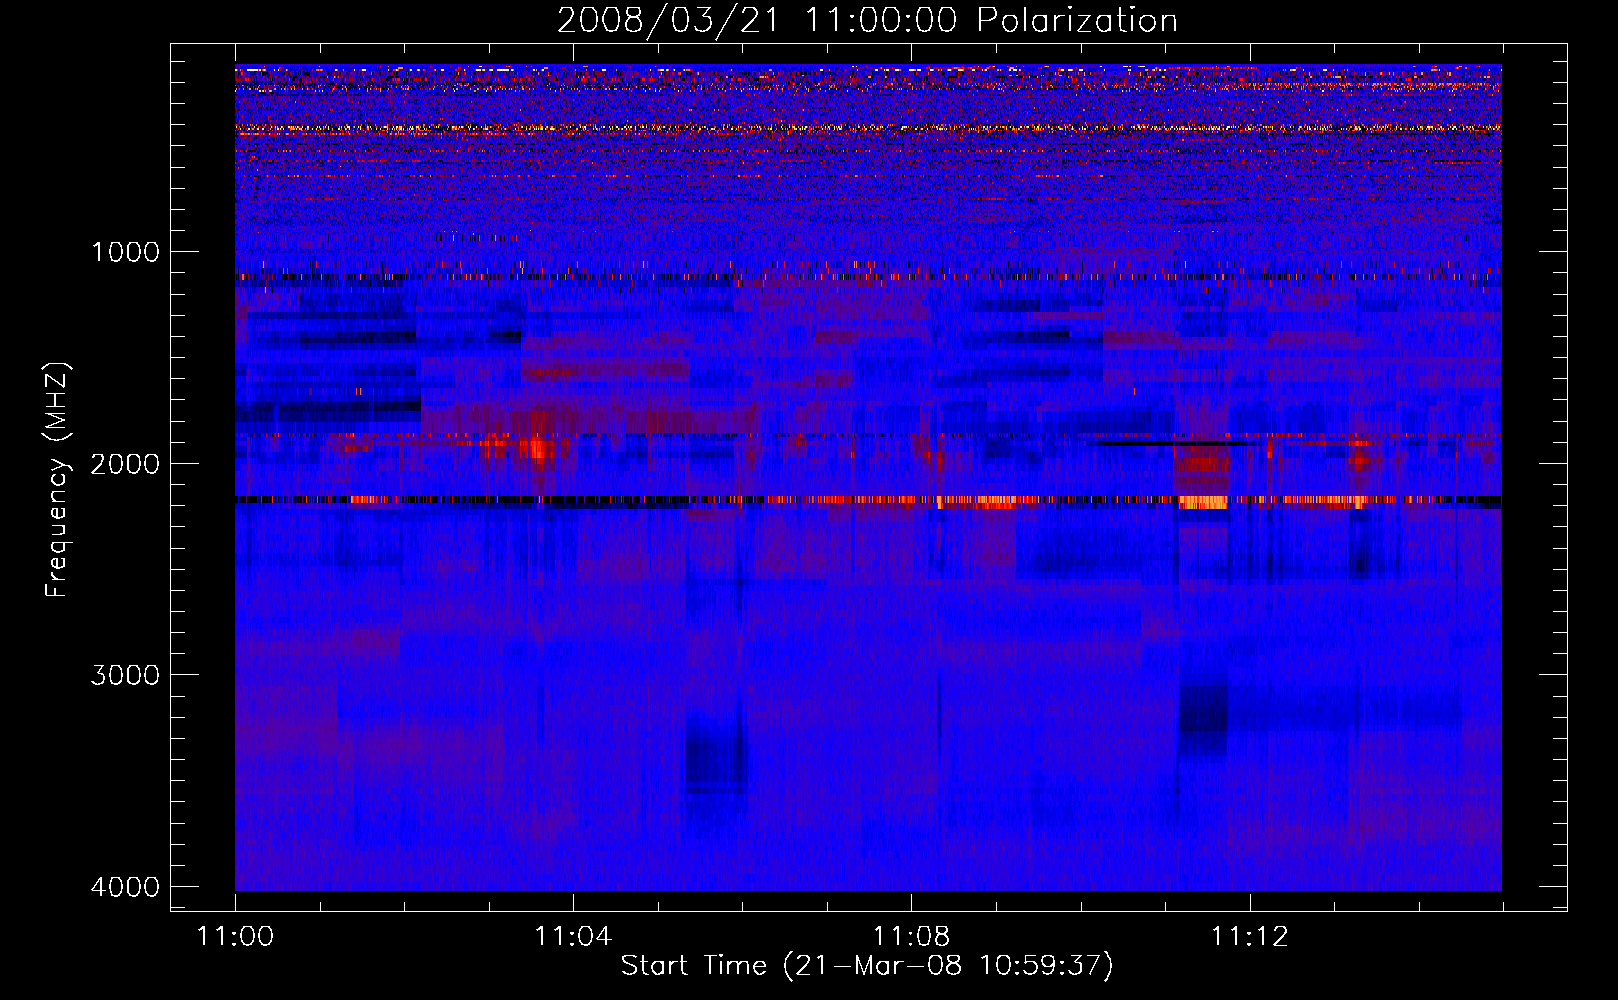This screenshot has height=1000, width=1618.
Task: Click the 2000 frequency tick label
Action: pyautogui.click(x=125, y=463)
